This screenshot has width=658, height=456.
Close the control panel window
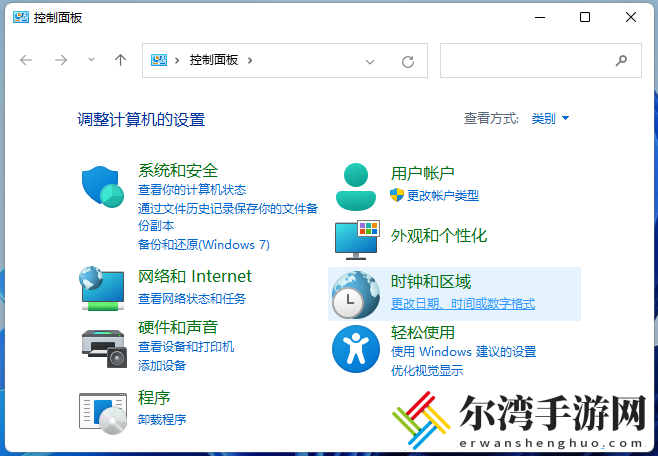coord(631,17)
